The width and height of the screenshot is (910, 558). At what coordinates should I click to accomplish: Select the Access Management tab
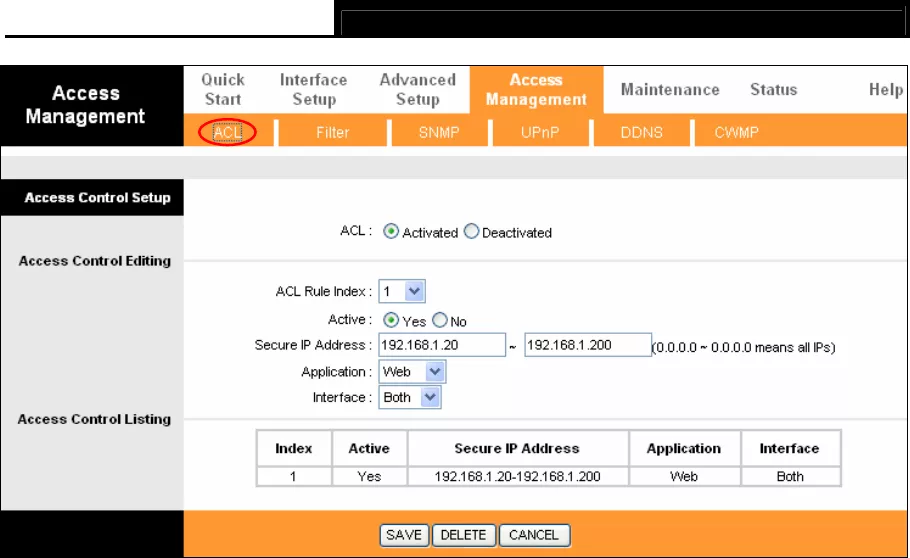pos(536,89)
